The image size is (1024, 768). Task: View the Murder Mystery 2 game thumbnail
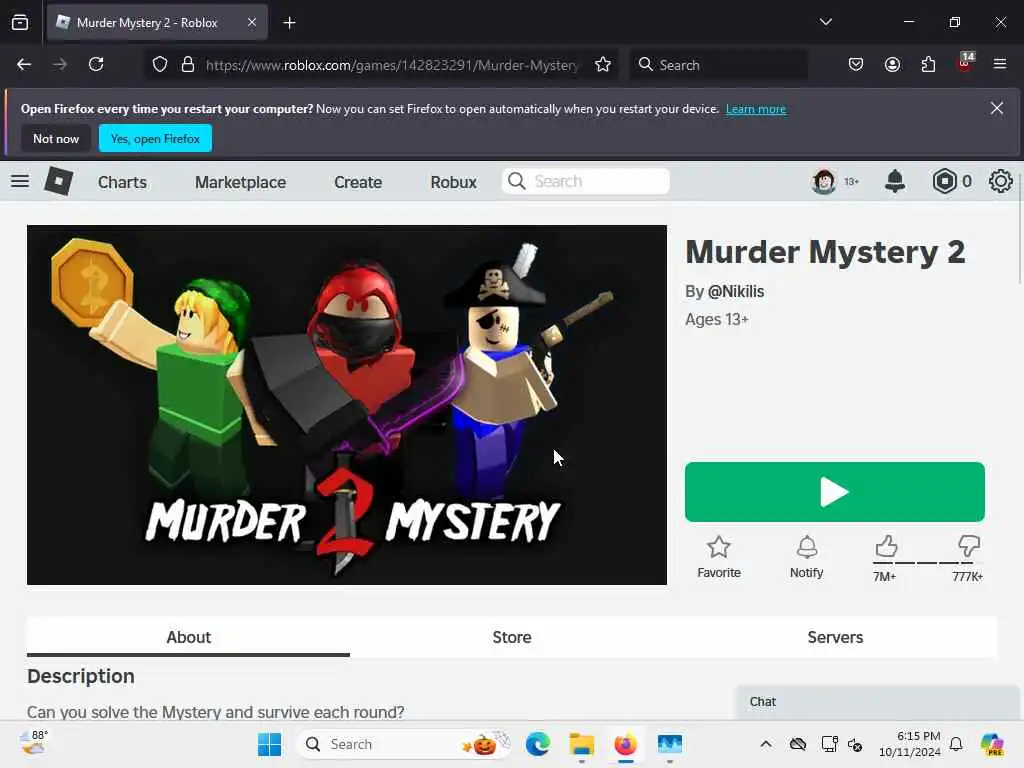coord(347,405)
